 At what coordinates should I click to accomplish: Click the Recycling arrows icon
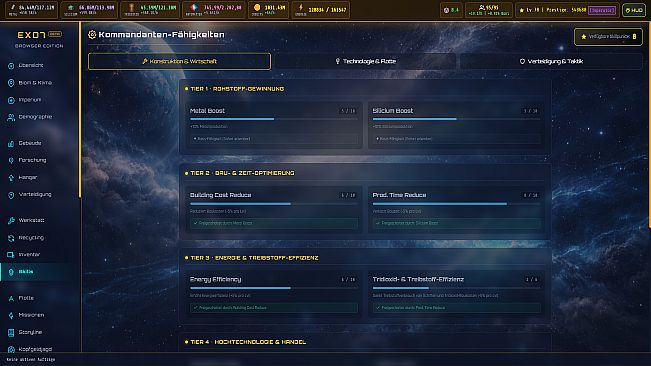point(11,238)
